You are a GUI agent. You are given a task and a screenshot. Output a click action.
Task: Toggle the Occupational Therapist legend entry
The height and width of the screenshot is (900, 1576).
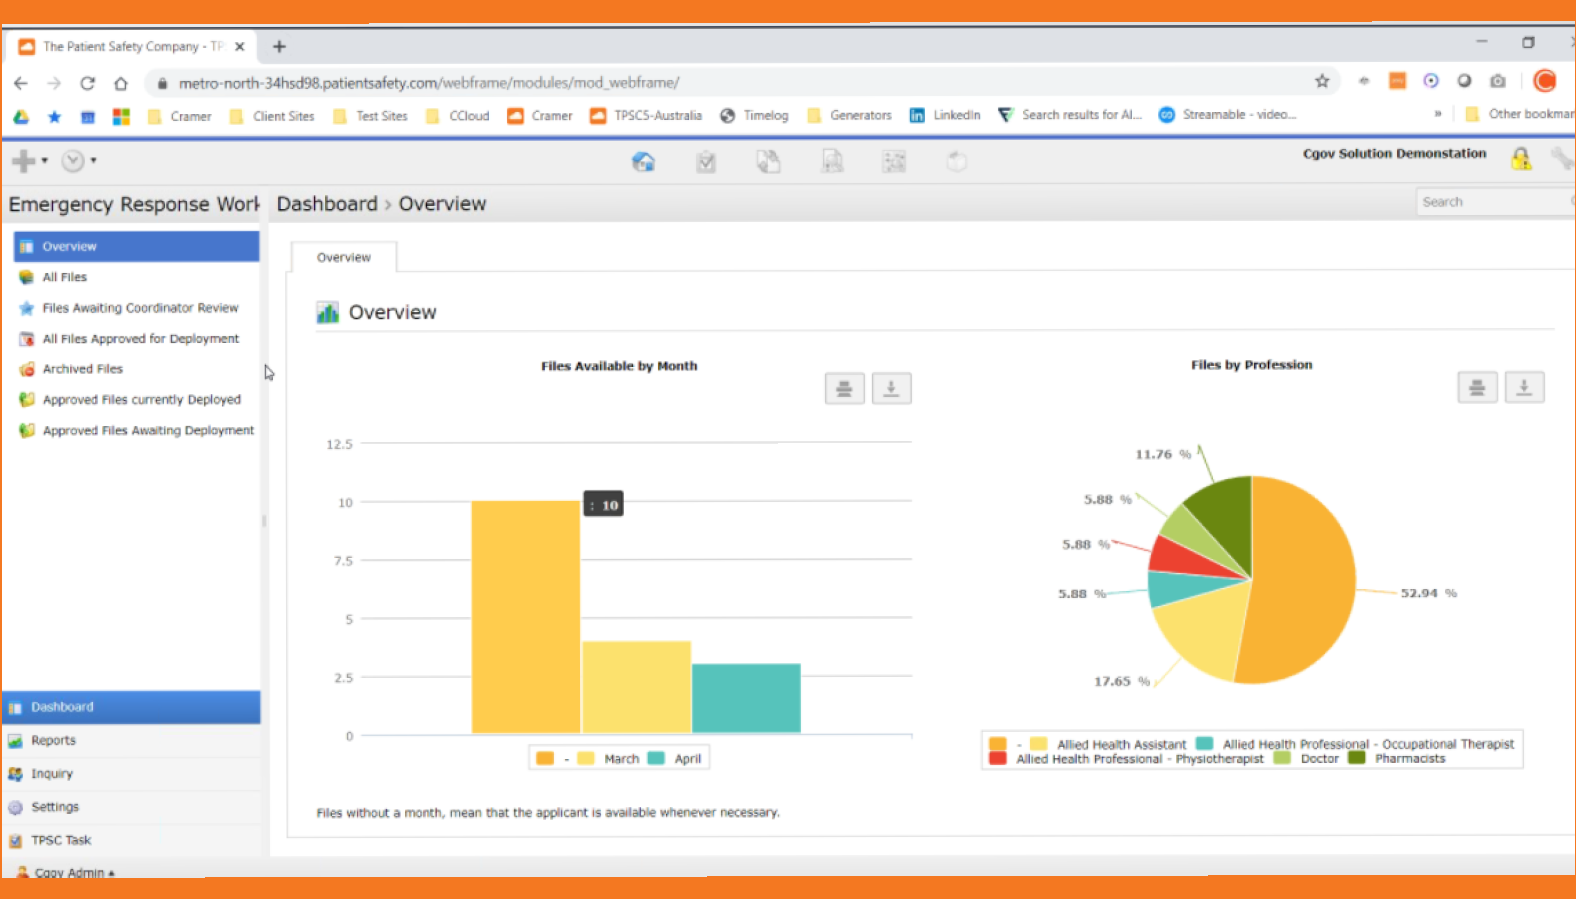click(1355, 744)
